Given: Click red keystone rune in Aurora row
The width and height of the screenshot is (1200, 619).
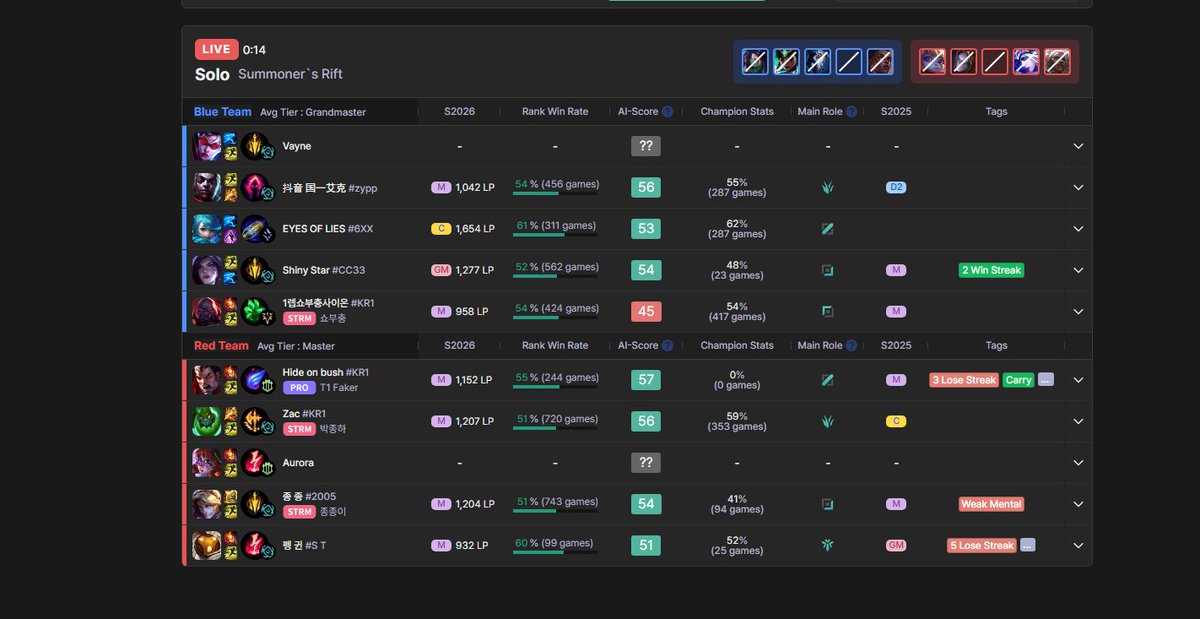Looking at the screenshot, I should (x=254, y=462).
